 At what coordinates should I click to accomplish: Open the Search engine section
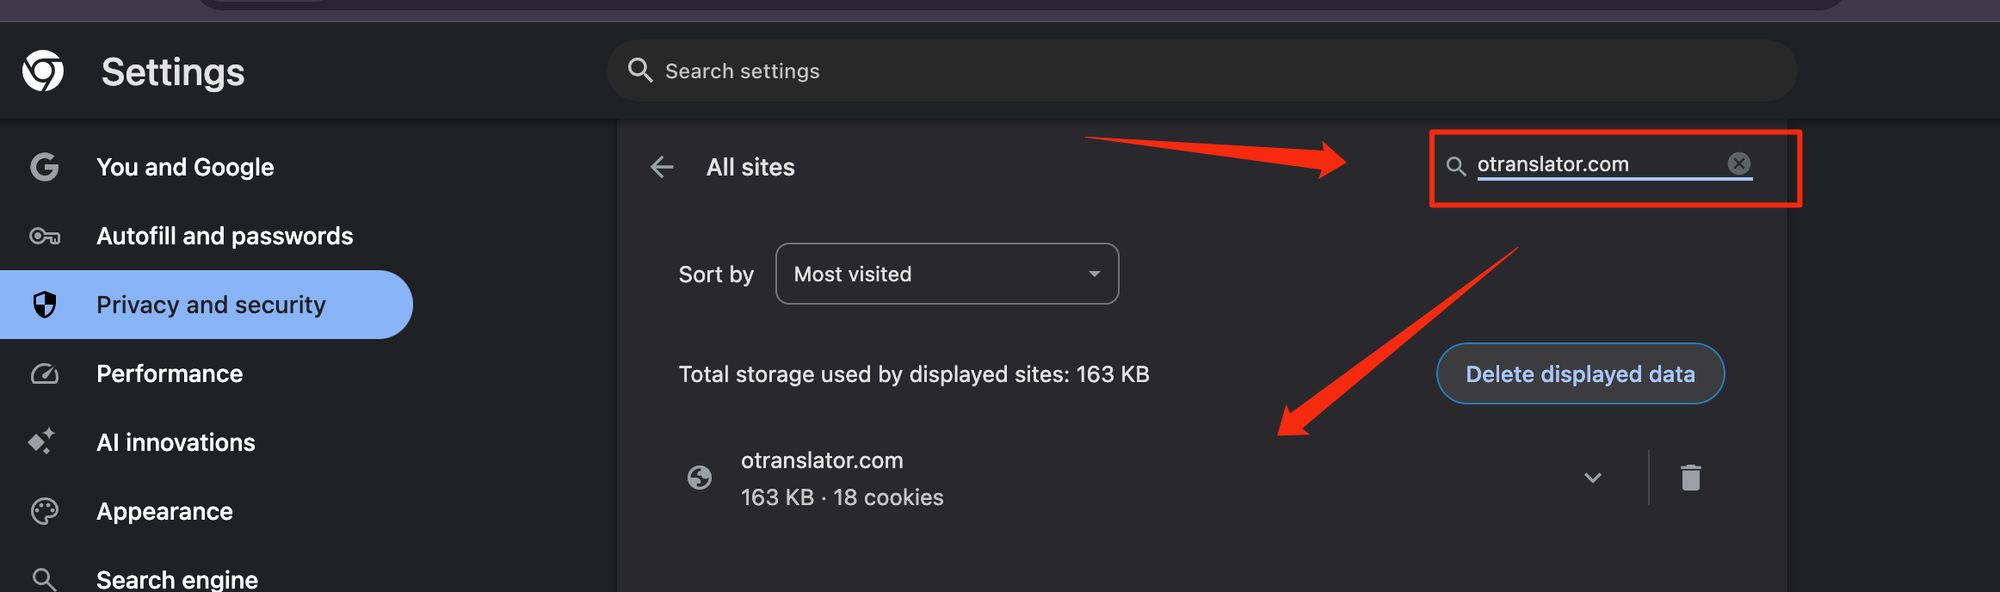(177, 579)
